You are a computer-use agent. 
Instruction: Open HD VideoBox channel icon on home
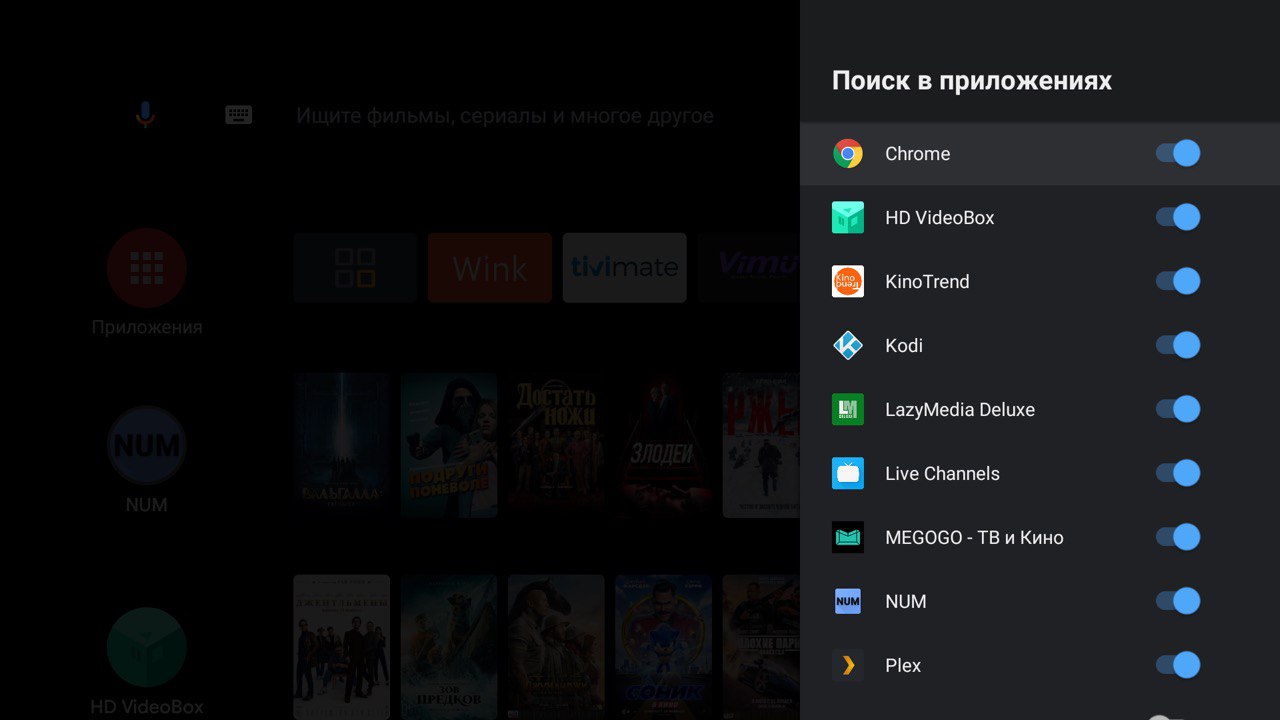coord(147,647)
